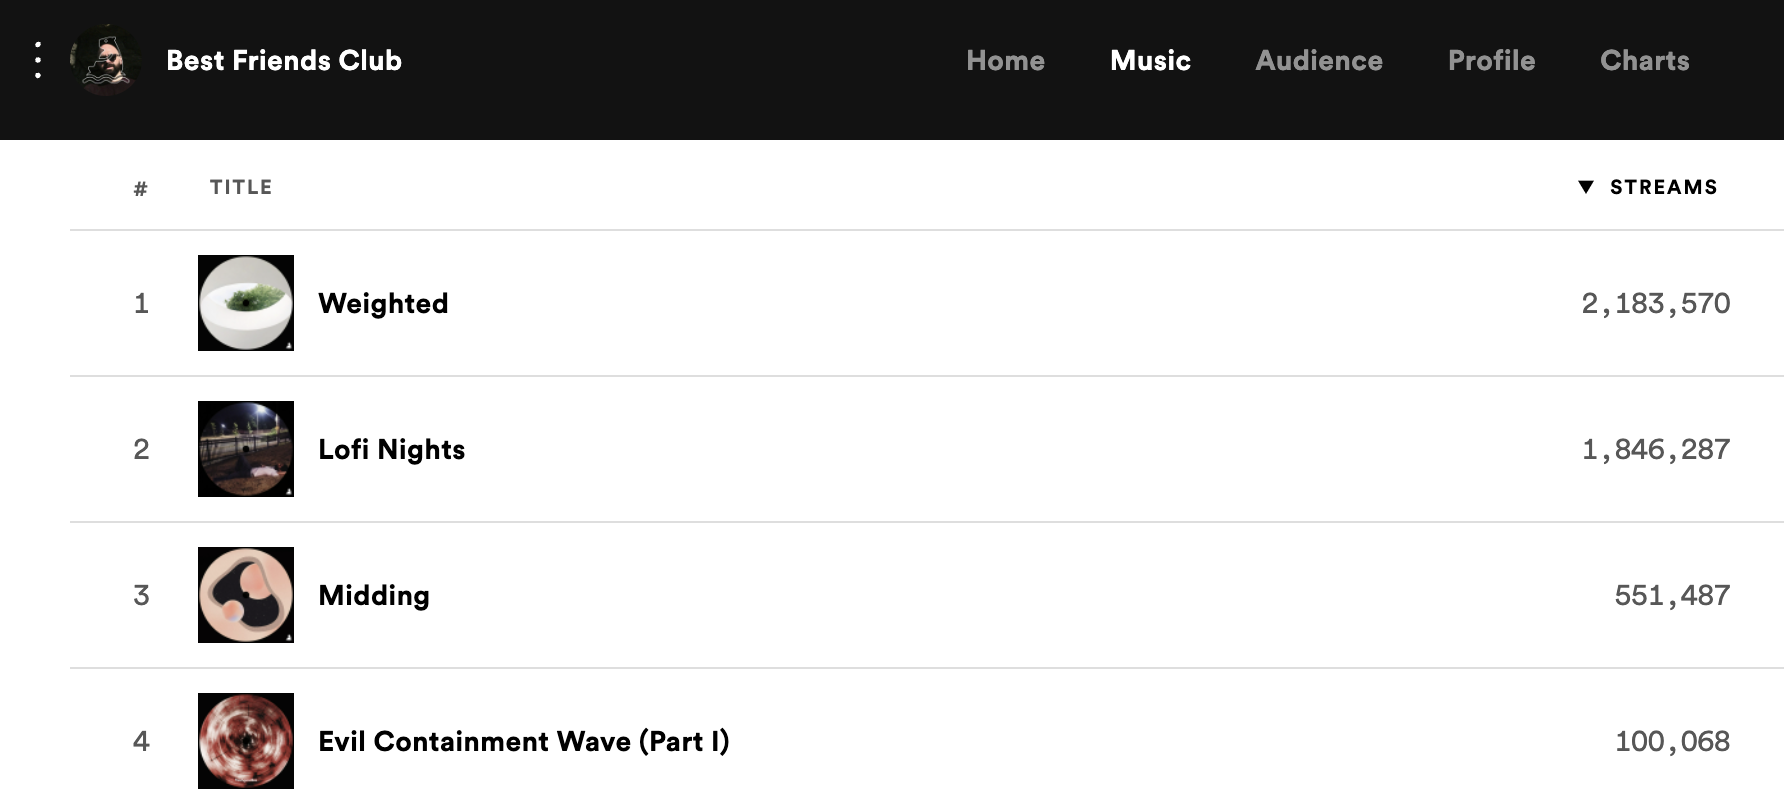The width and height of the screenshot is (1784, 808).
Task: Go to the Home tab
Action: point(1005,60)
